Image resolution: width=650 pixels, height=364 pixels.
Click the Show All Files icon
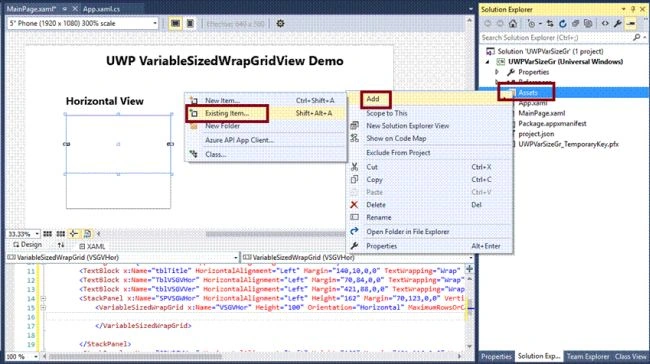point(588,24)
